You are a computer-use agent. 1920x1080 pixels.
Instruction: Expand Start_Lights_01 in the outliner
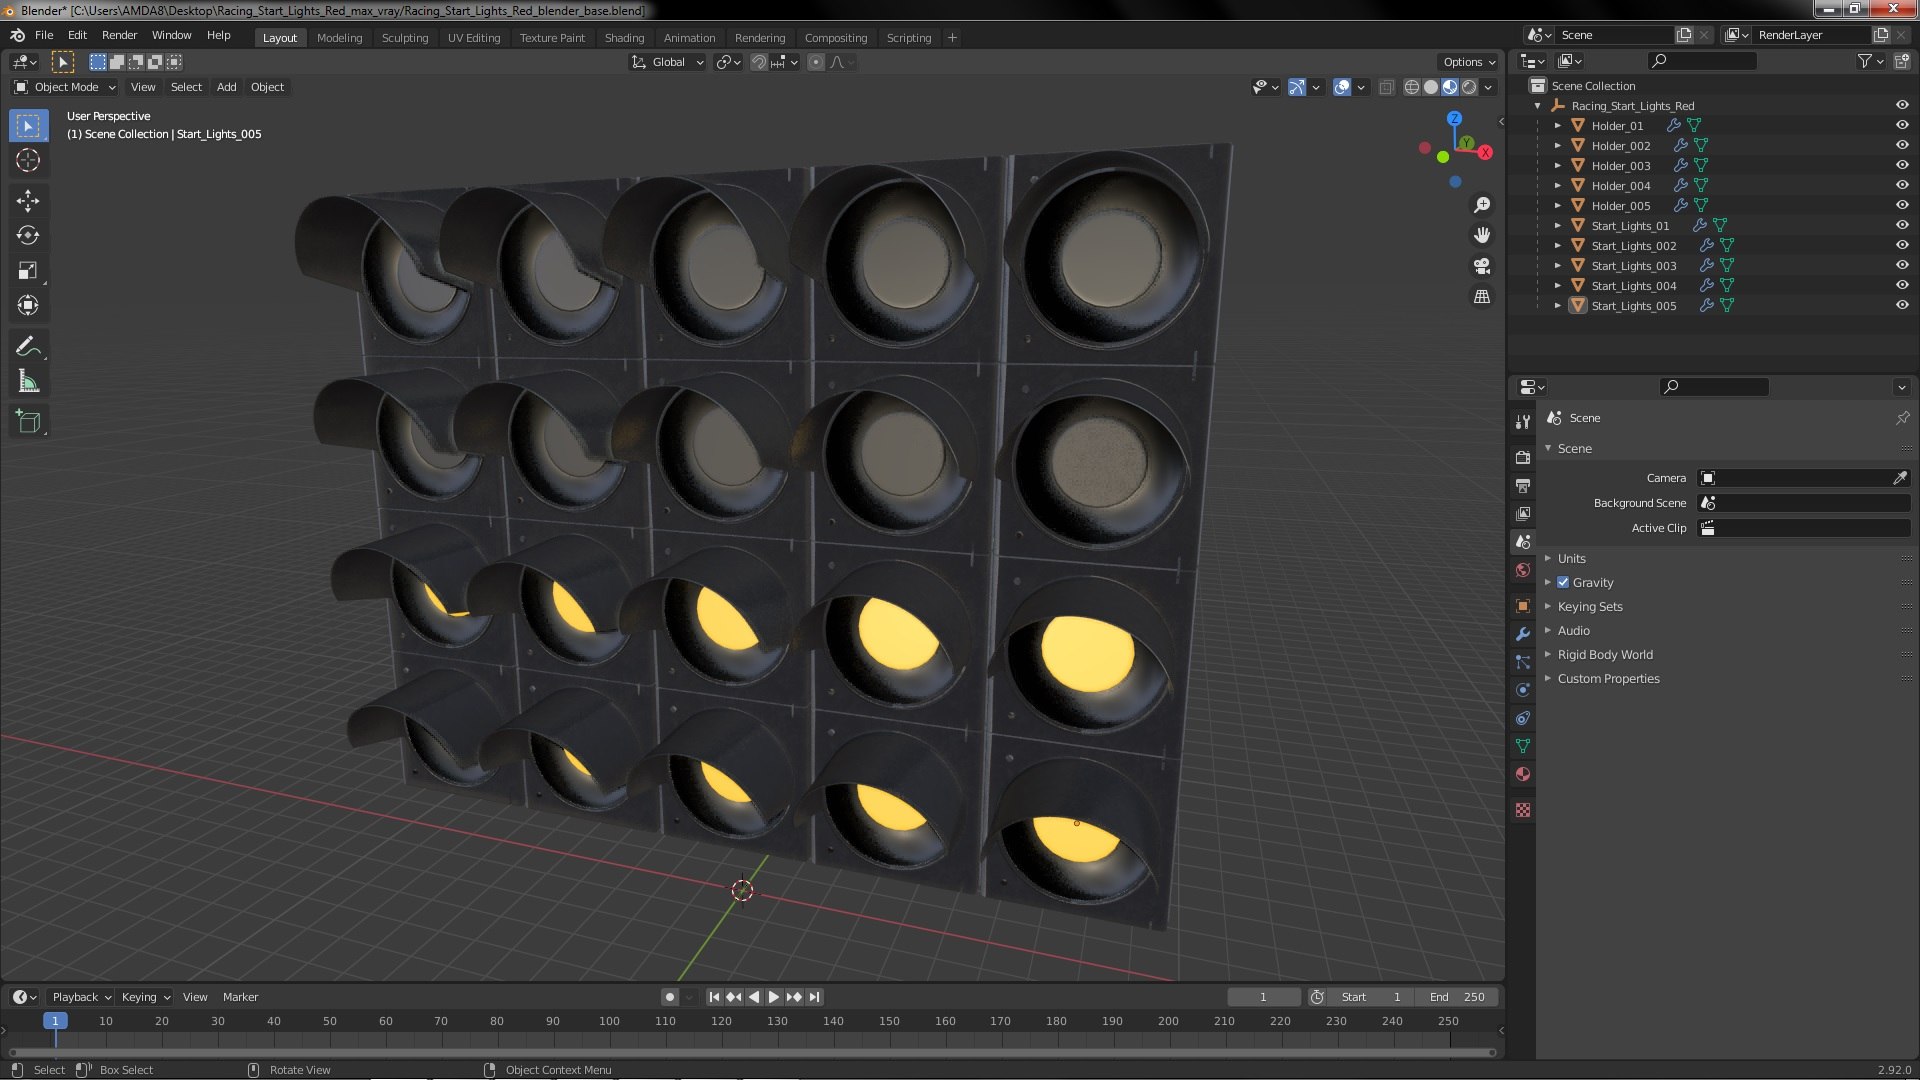click(x=1557, y=226)
